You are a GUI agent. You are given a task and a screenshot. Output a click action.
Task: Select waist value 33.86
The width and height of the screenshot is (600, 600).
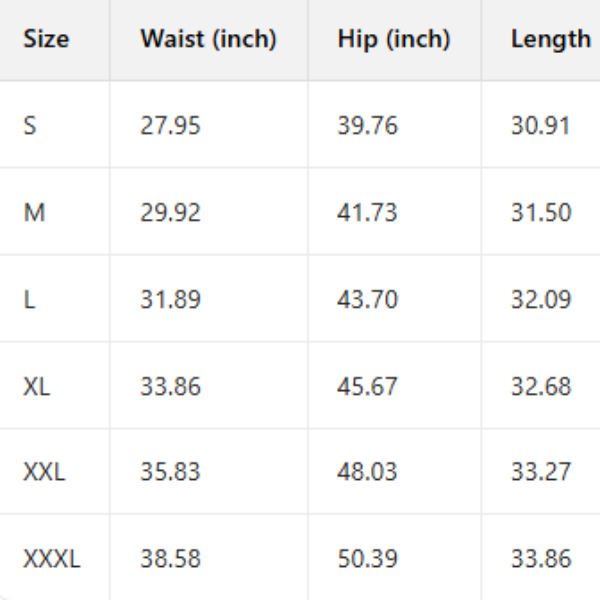click(170, 386)
